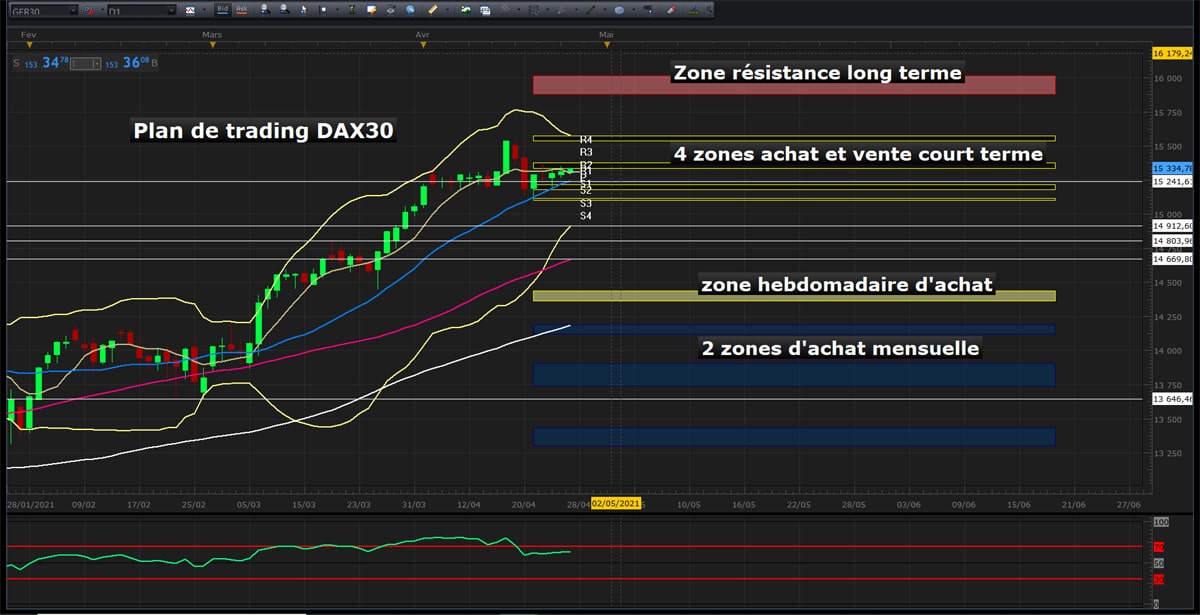Click the instrument search icon next to GER30
The width and height of the screenshot is (1200, 615).
[x=90, y=10]
